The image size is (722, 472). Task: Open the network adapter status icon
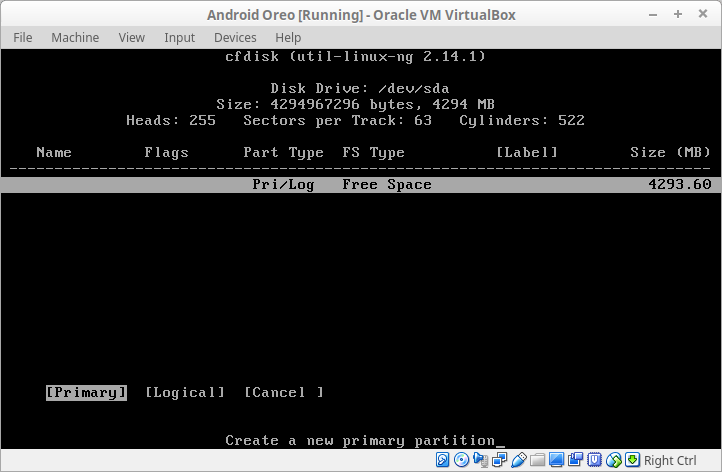(x=499, y=460)
